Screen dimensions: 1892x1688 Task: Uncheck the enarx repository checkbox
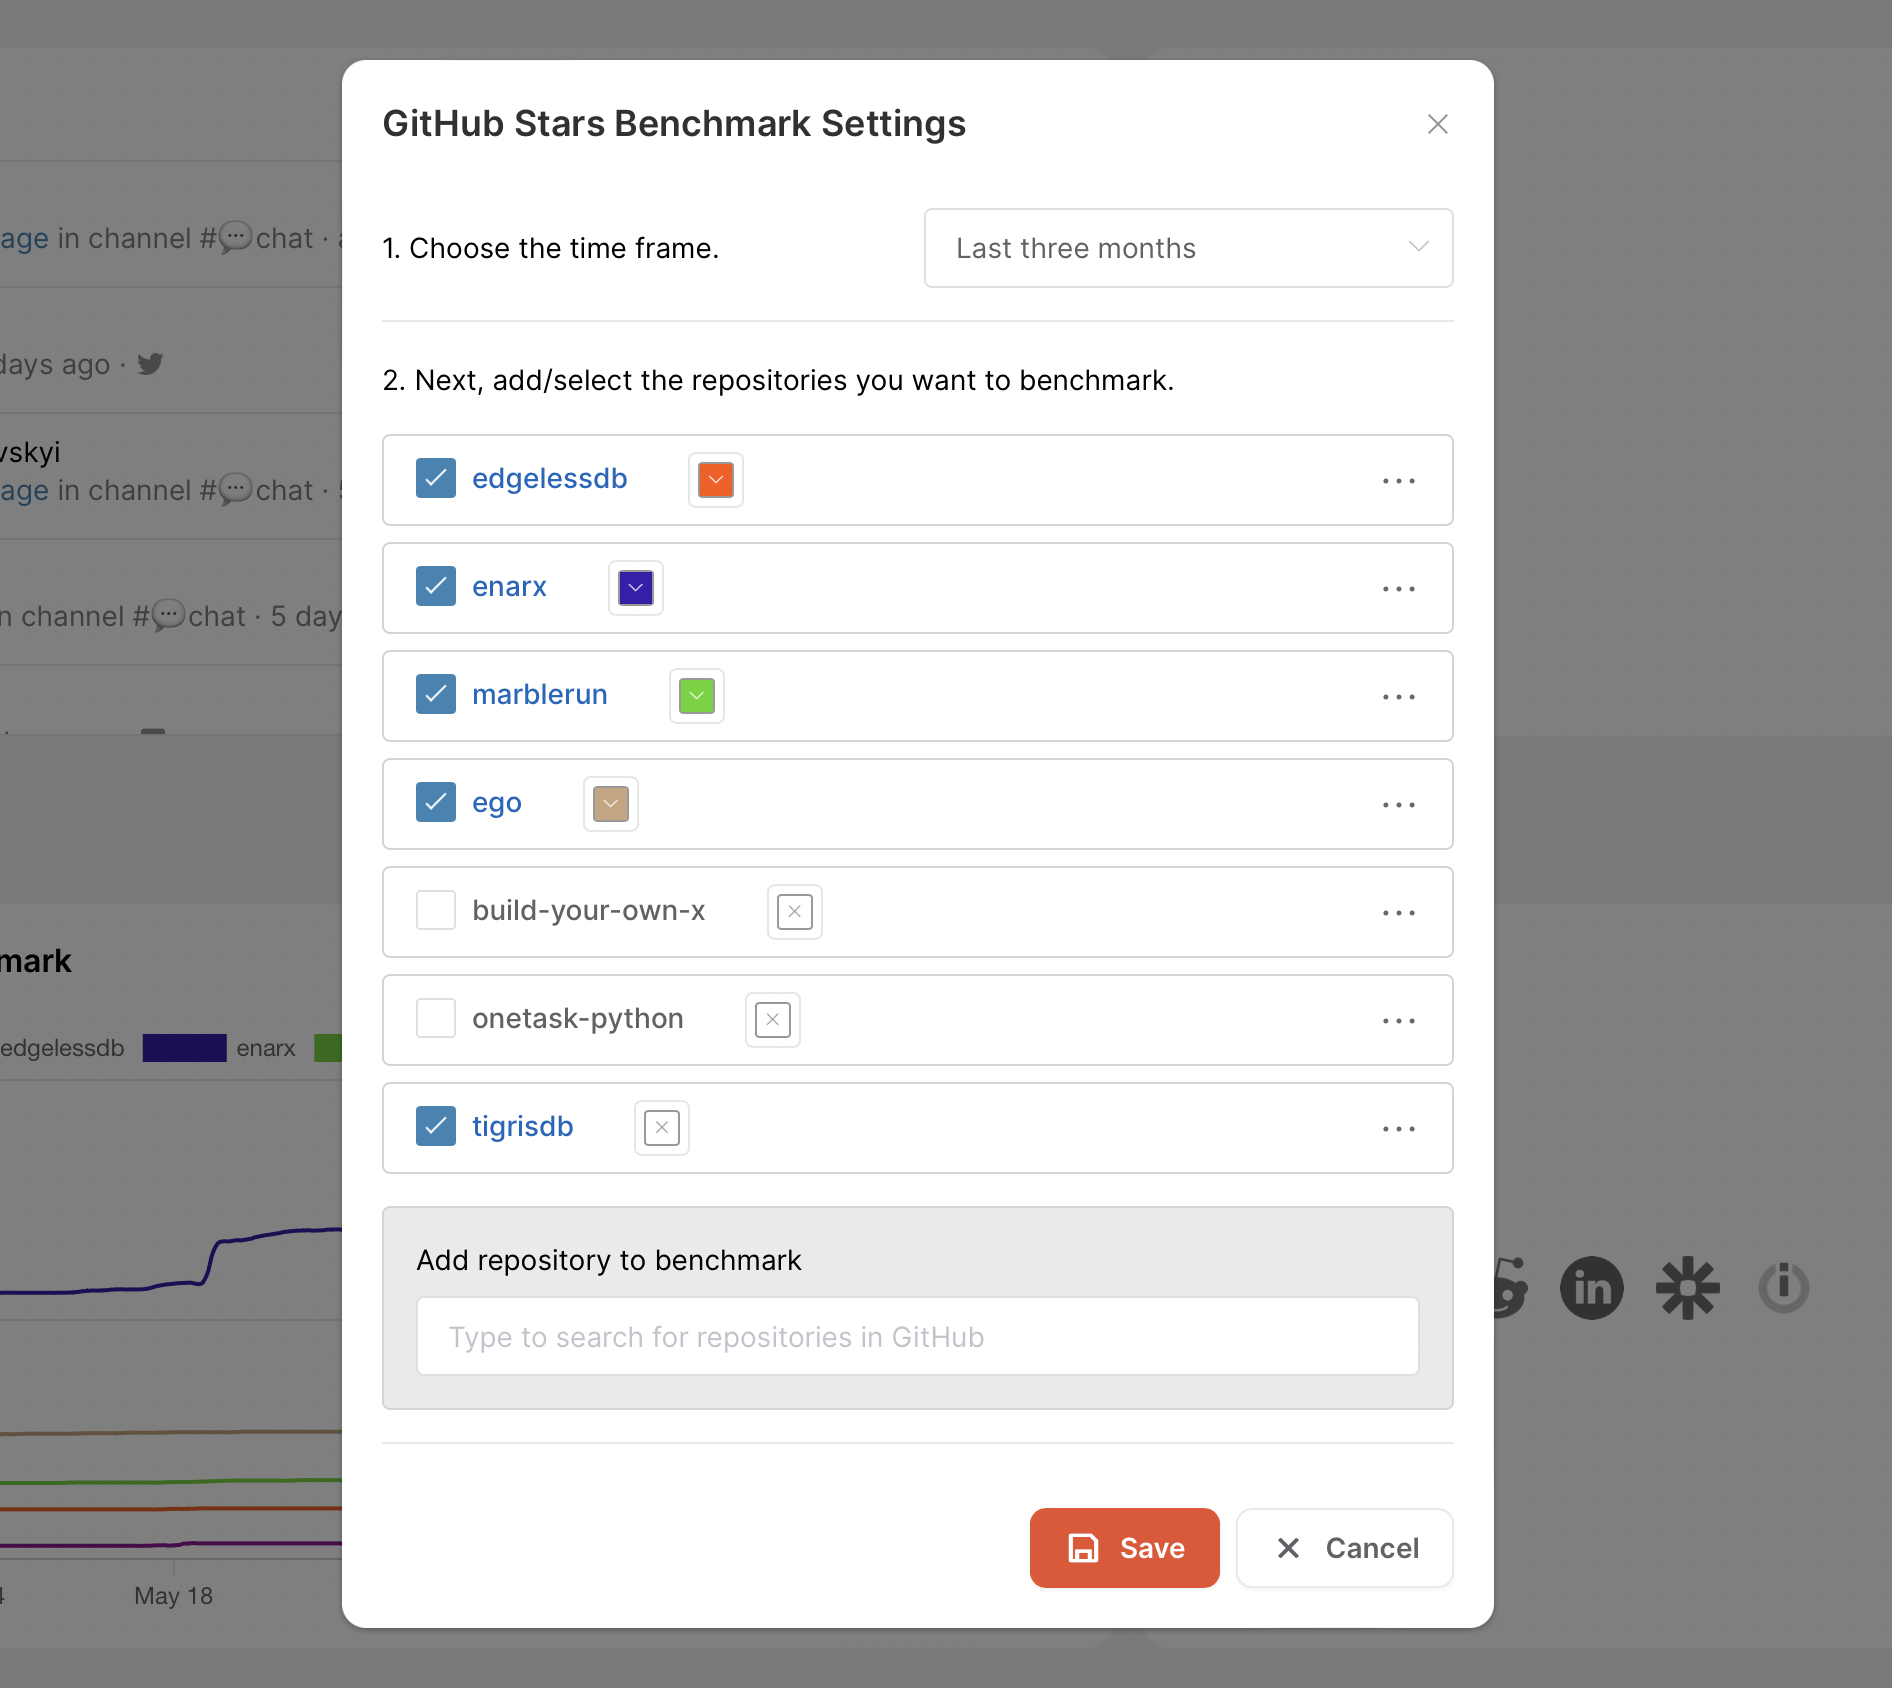436,586
